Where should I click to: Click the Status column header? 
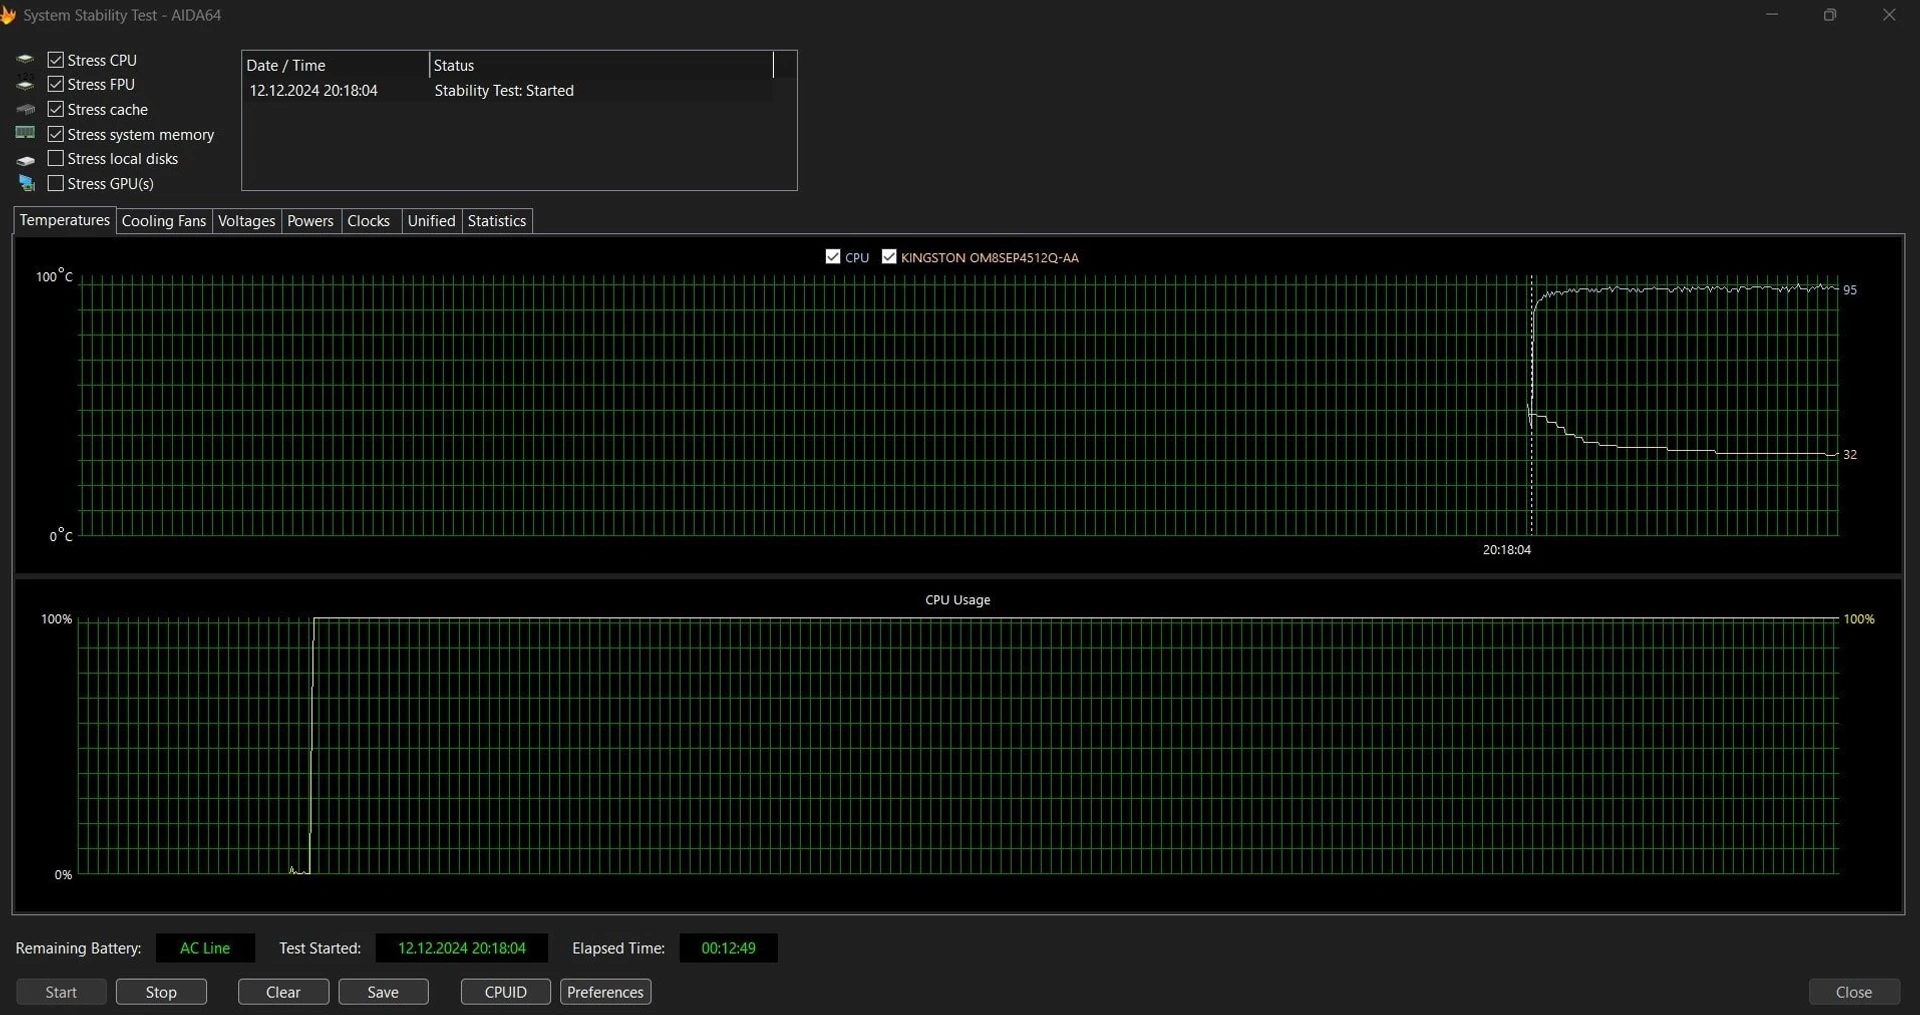coord(601,65)
